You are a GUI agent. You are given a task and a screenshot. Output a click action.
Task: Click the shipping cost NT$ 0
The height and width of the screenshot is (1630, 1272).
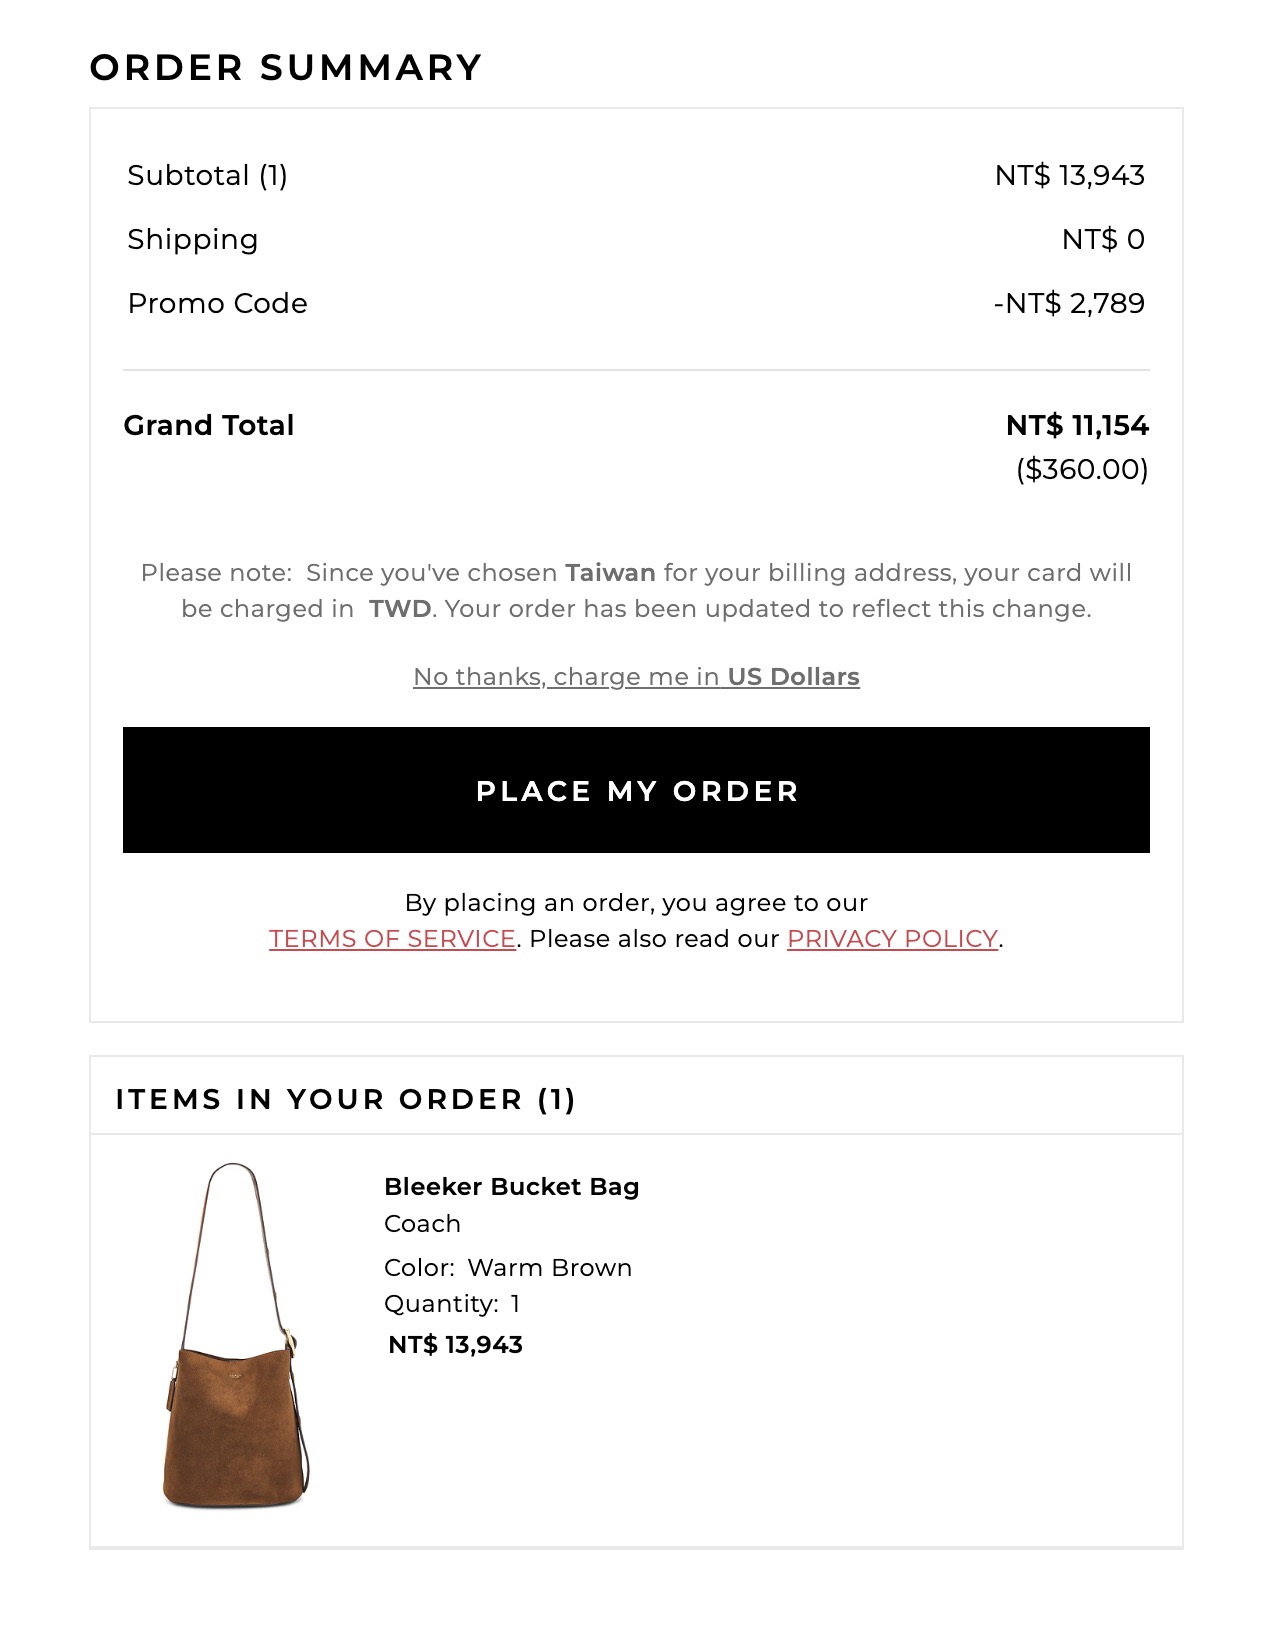1102,239
